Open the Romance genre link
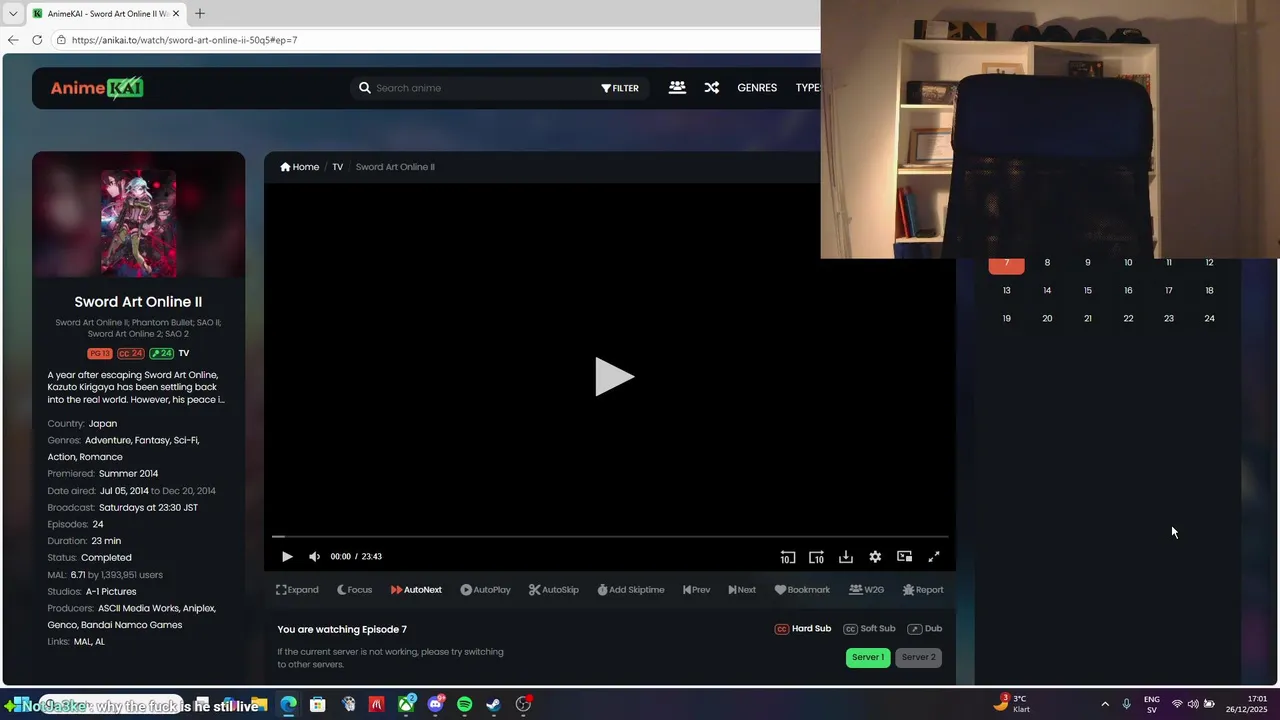The height and width of the screenshot is (720, 1280). coord(101,457)
